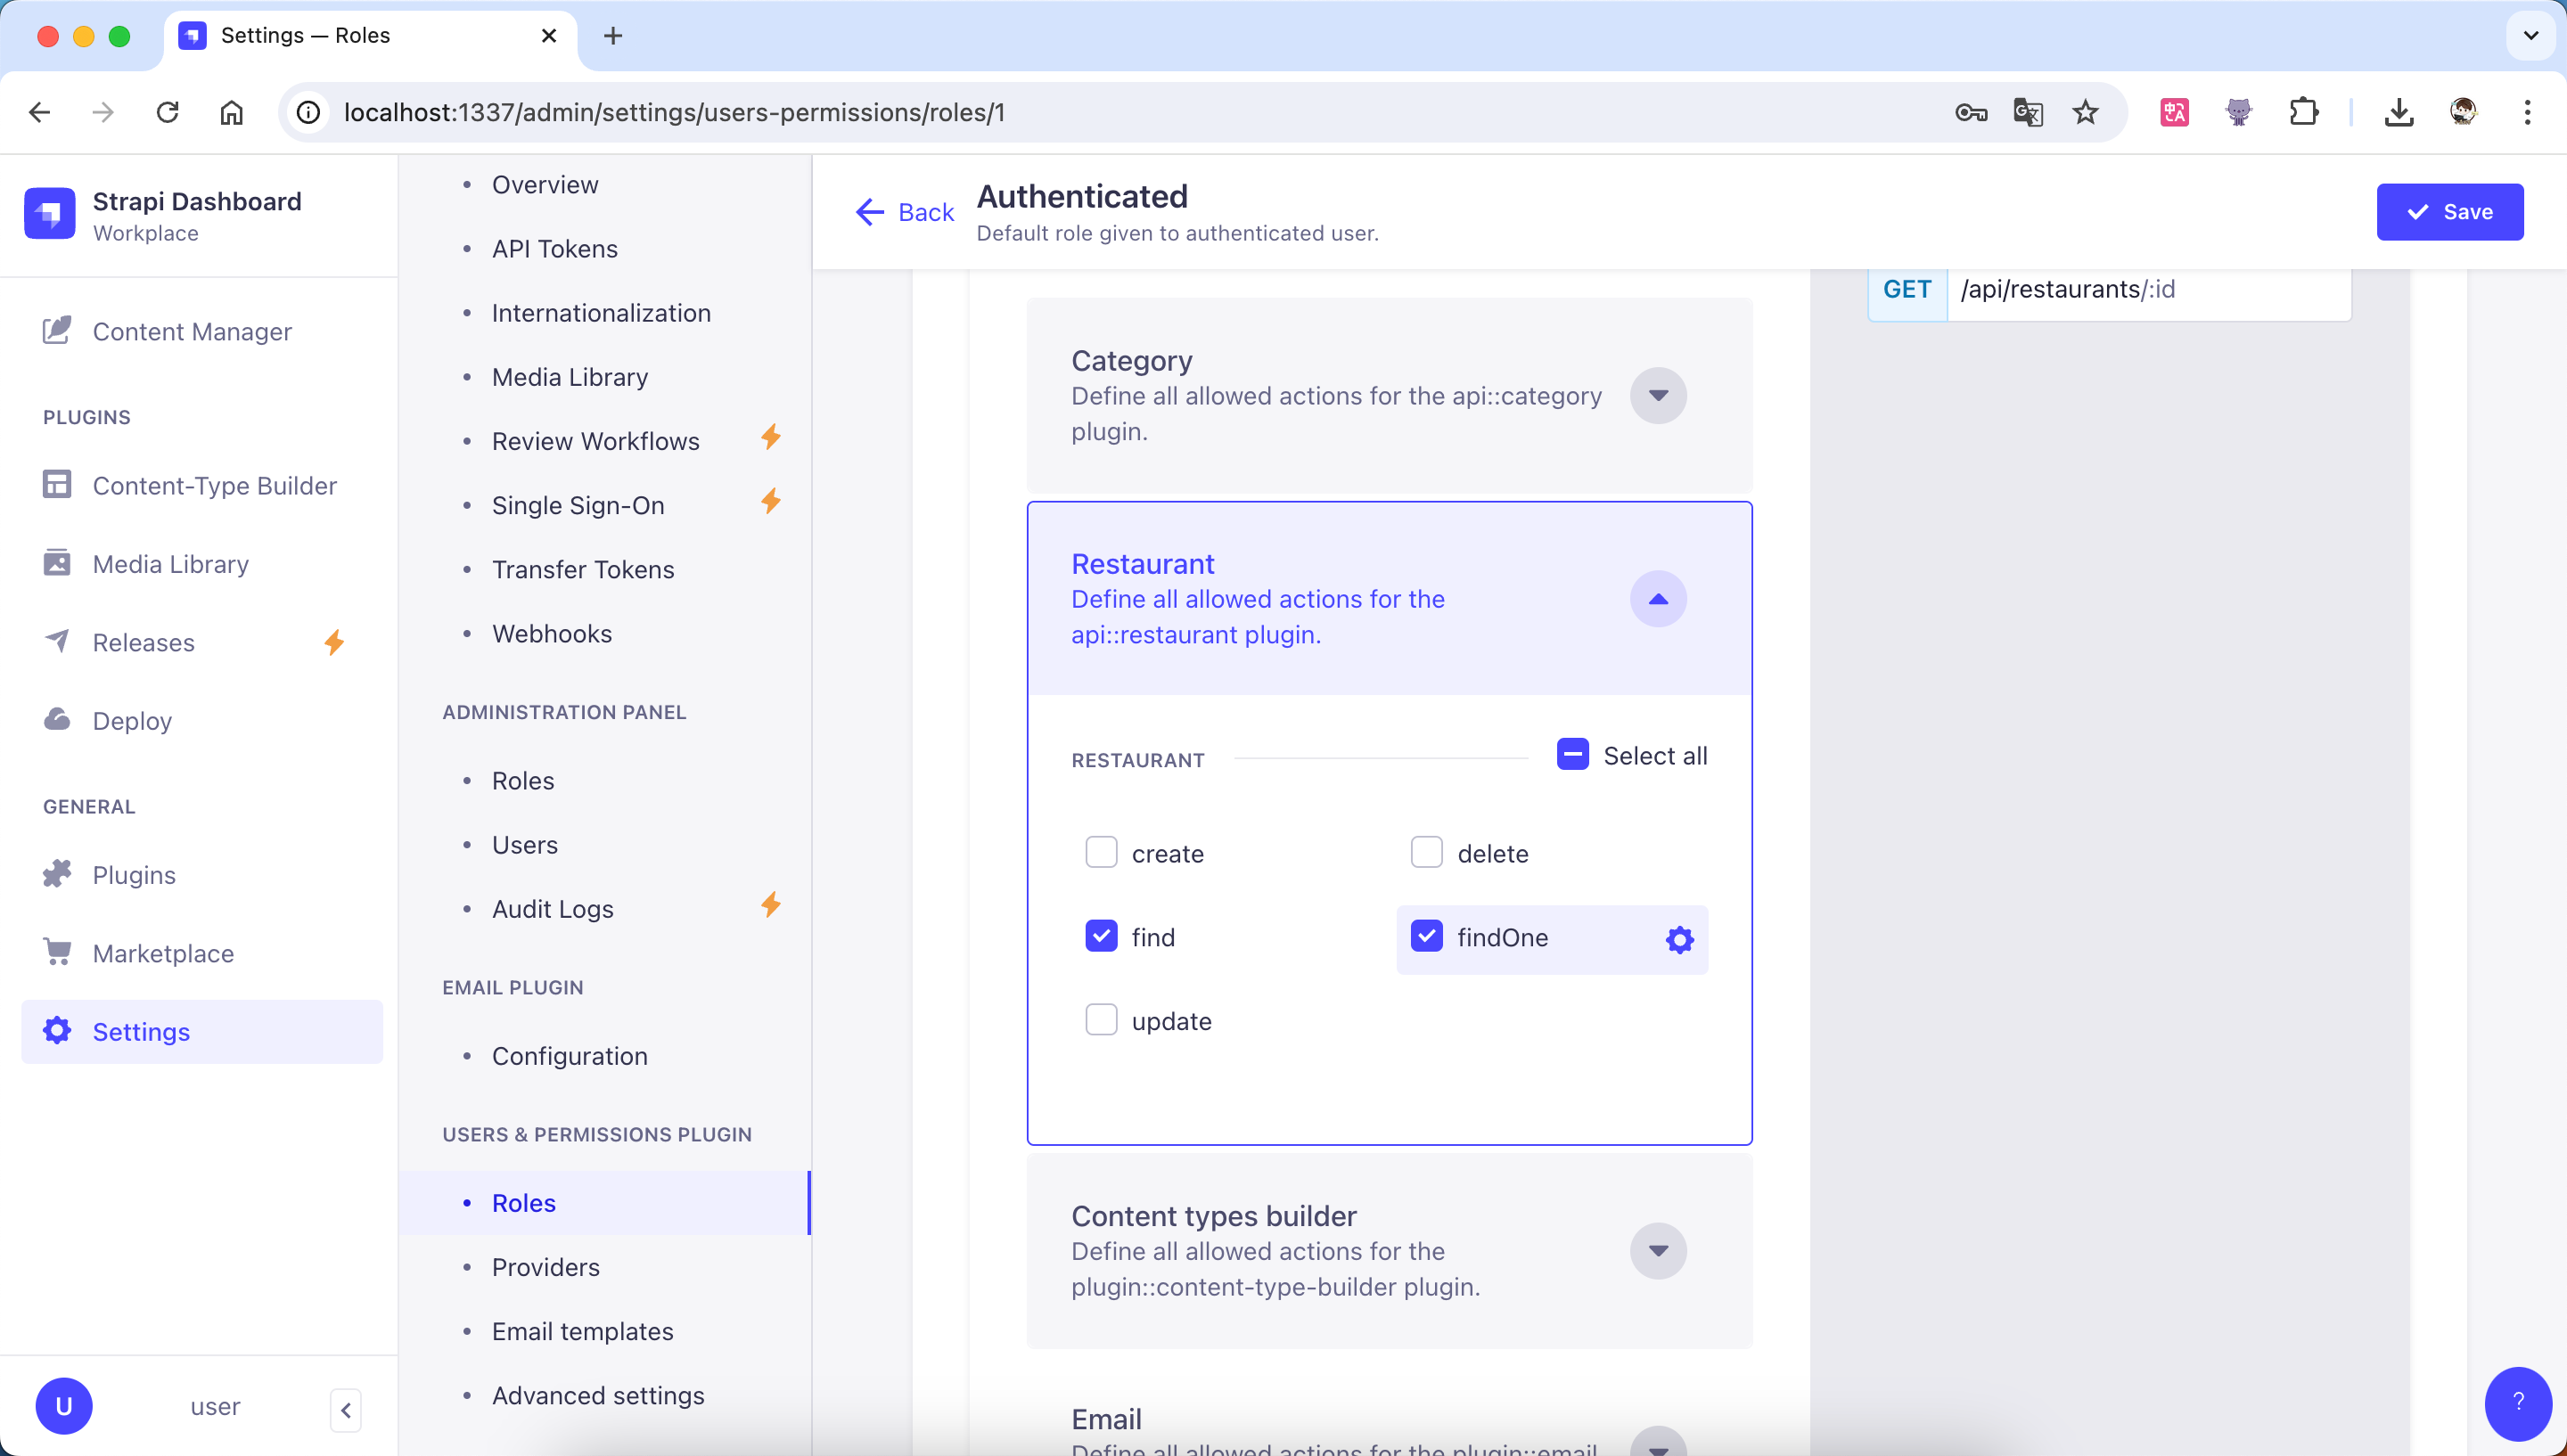
Task: Enable the create checkbox for Restaurant
Action: pos(1100,853)
